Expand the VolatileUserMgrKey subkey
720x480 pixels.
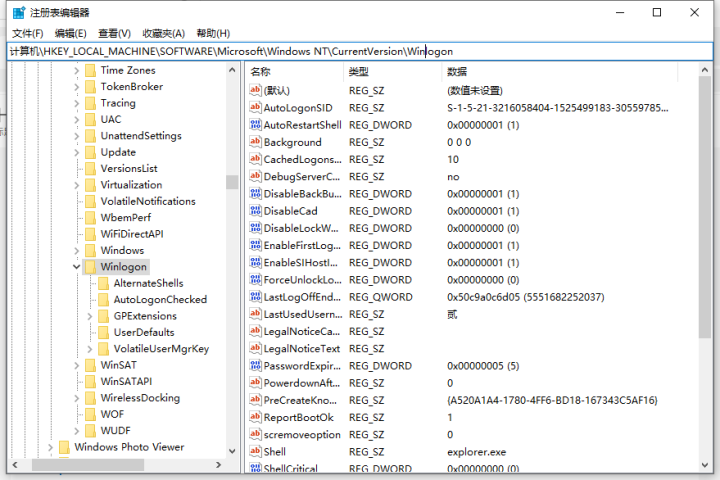point(90,349)
